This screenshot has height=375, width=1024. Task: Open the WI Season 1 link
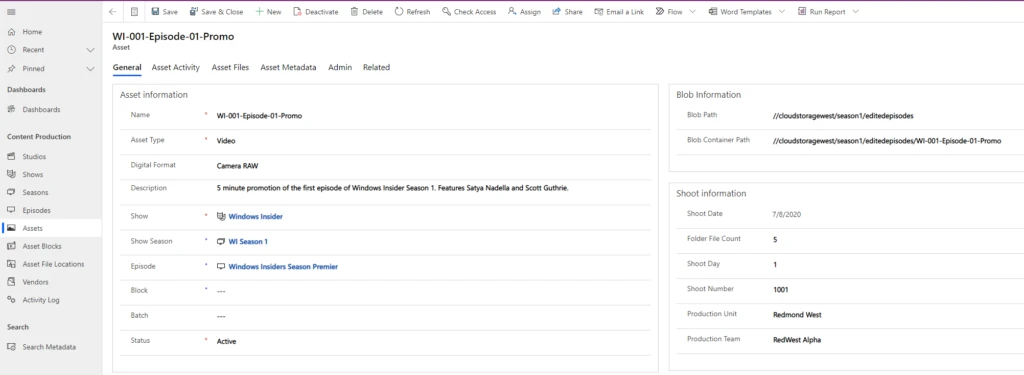click(x=248, y=242)
